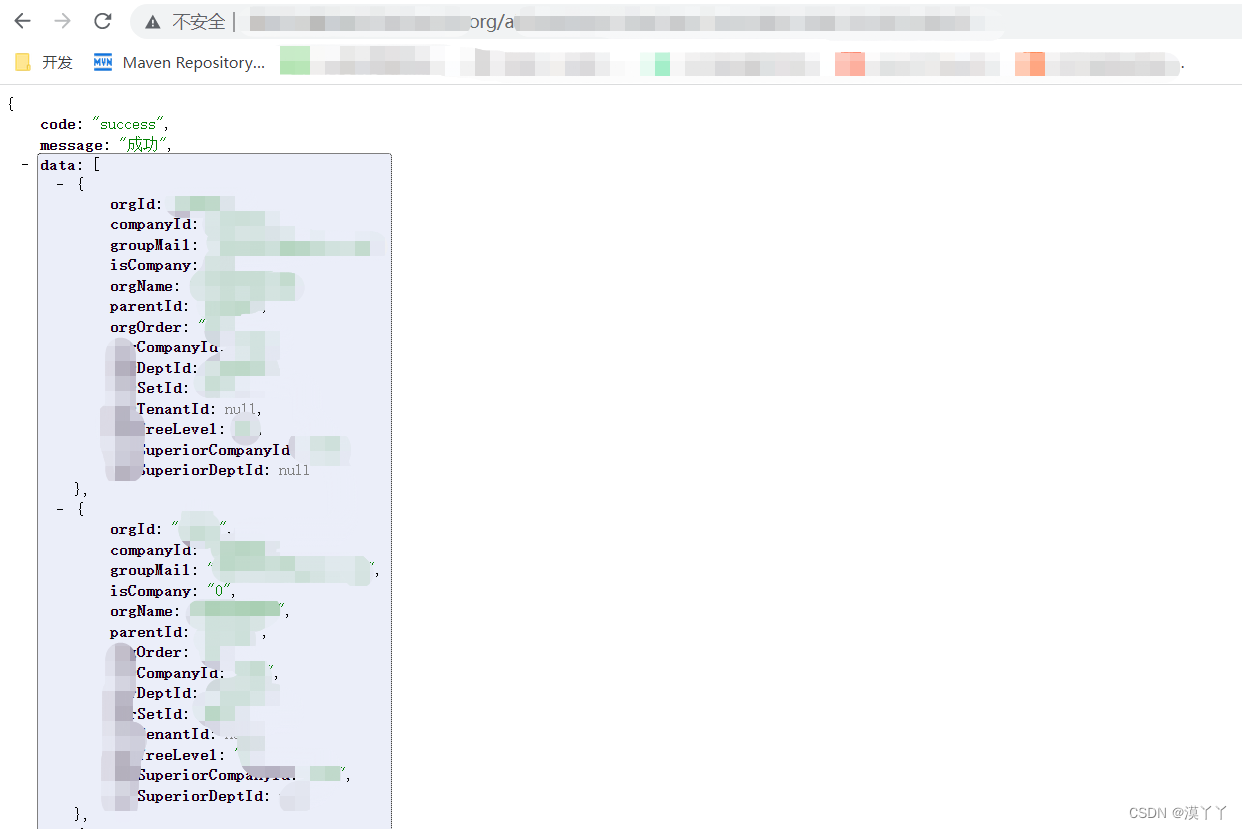Collapse the second data object with its minus toggle
The width and height of the screenshot is (1242, 829).
click(61, 509)
